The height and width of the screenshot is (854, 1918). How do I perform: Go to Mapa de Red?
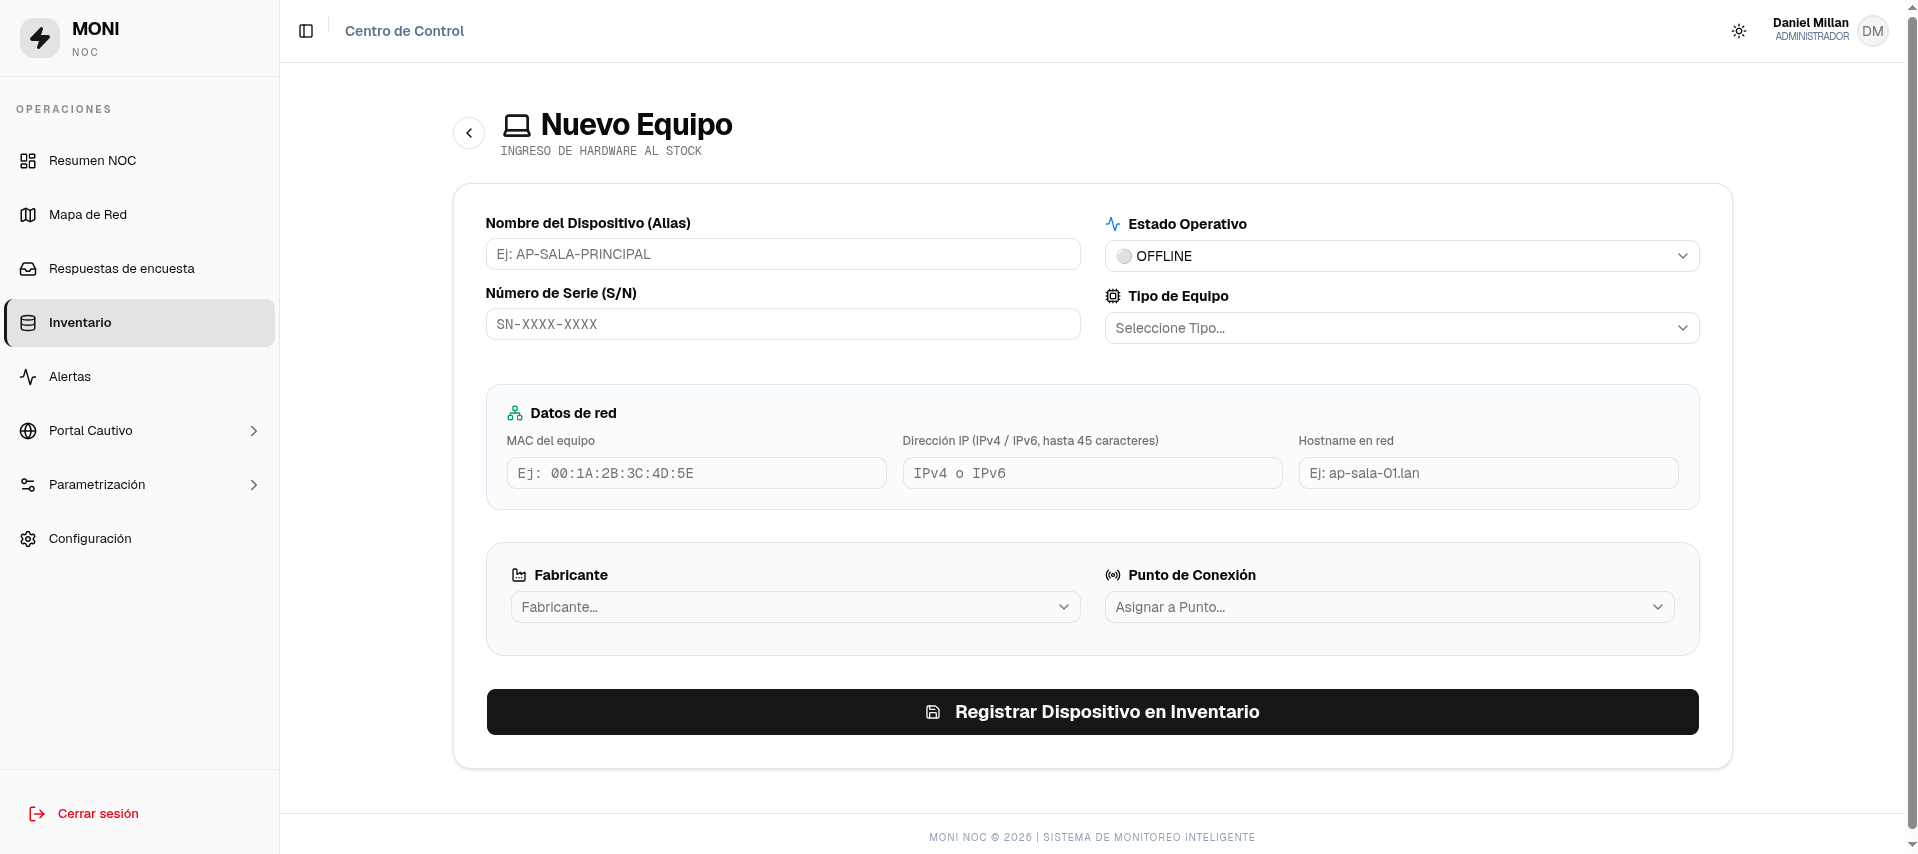tap(139, 215)
